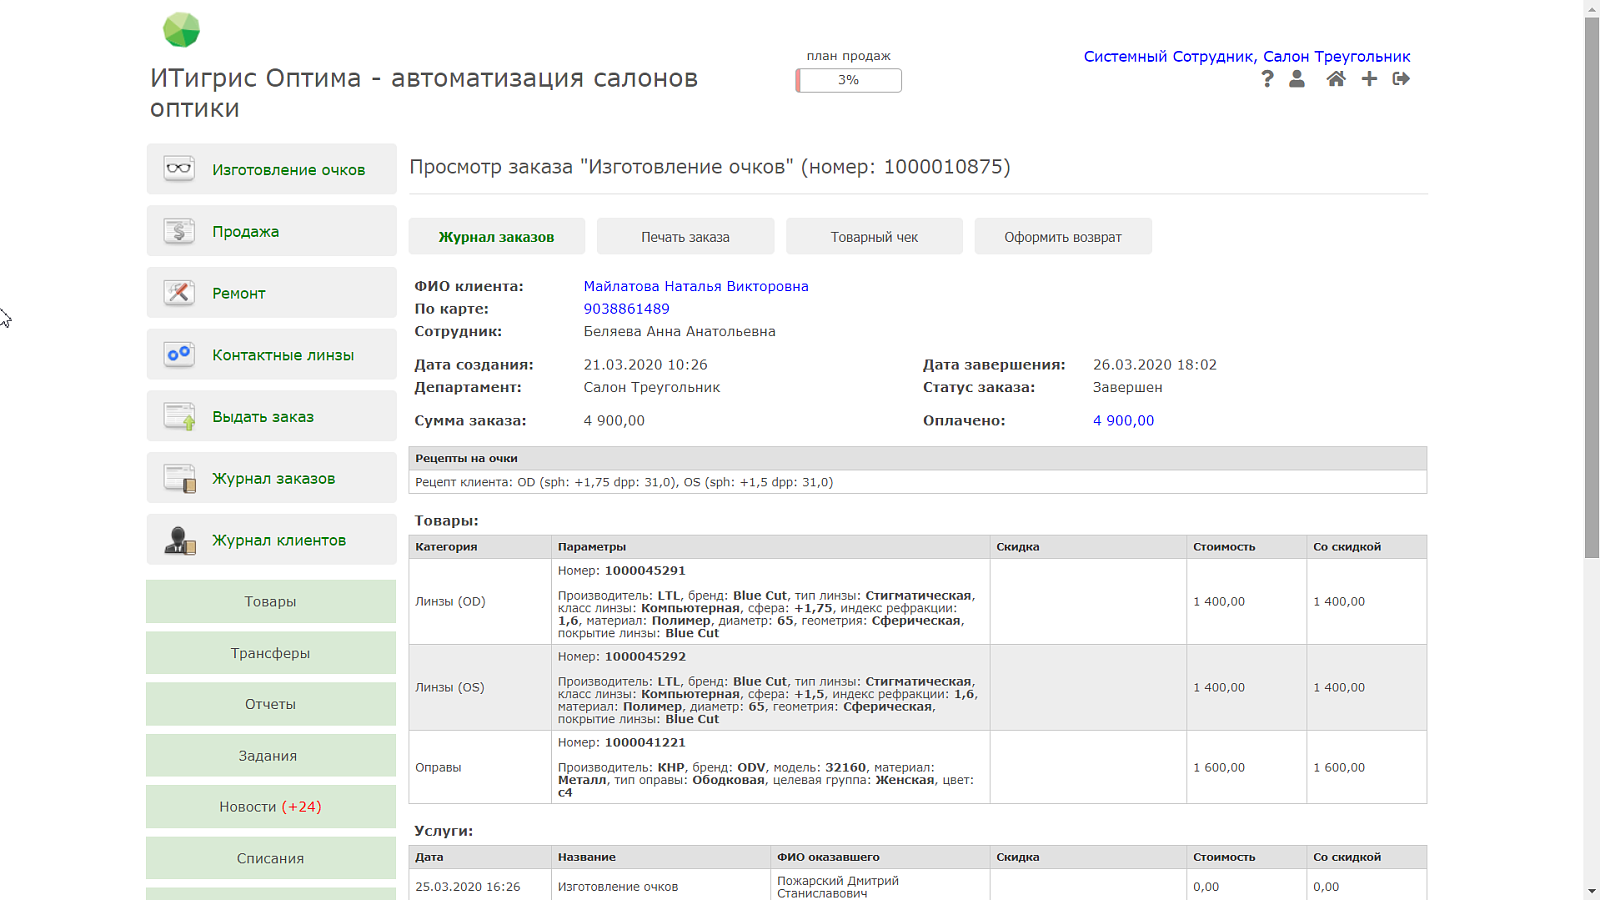Click ФИО оказавшего column header
Image resolution: width=1600 pixels, height=900 pixels.
click(881, 857)
